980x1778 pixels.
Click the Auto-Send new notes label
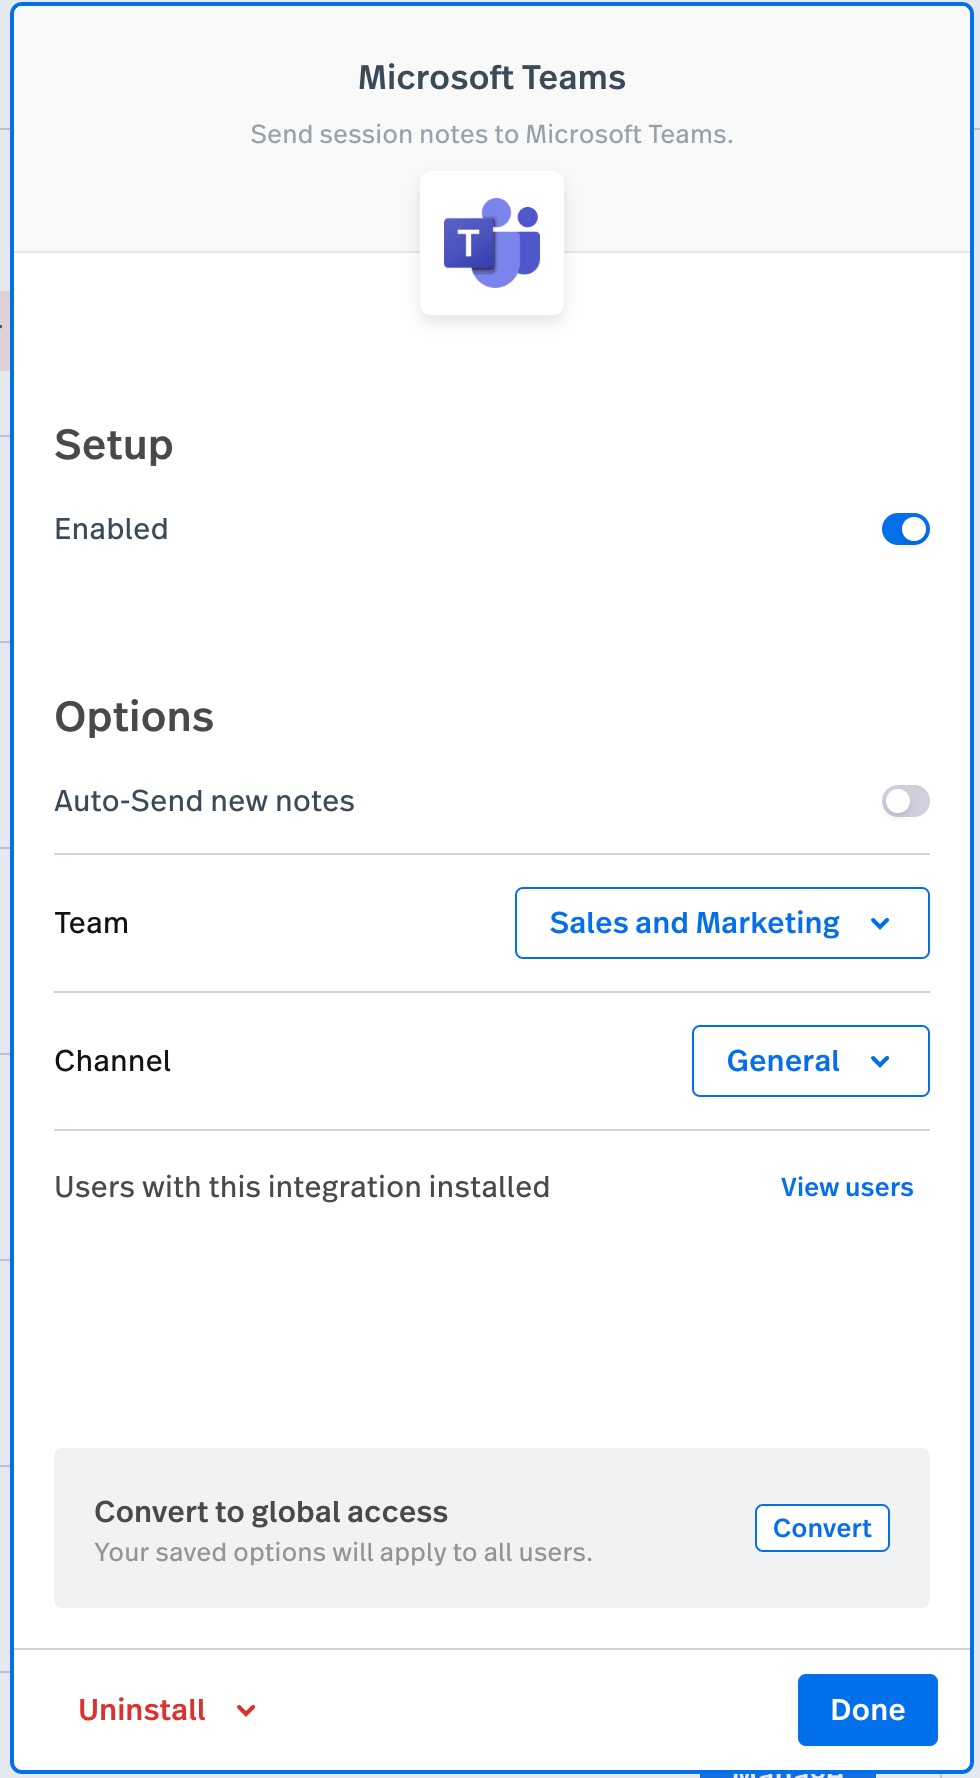pyautogui.click(x=205, y=801)
